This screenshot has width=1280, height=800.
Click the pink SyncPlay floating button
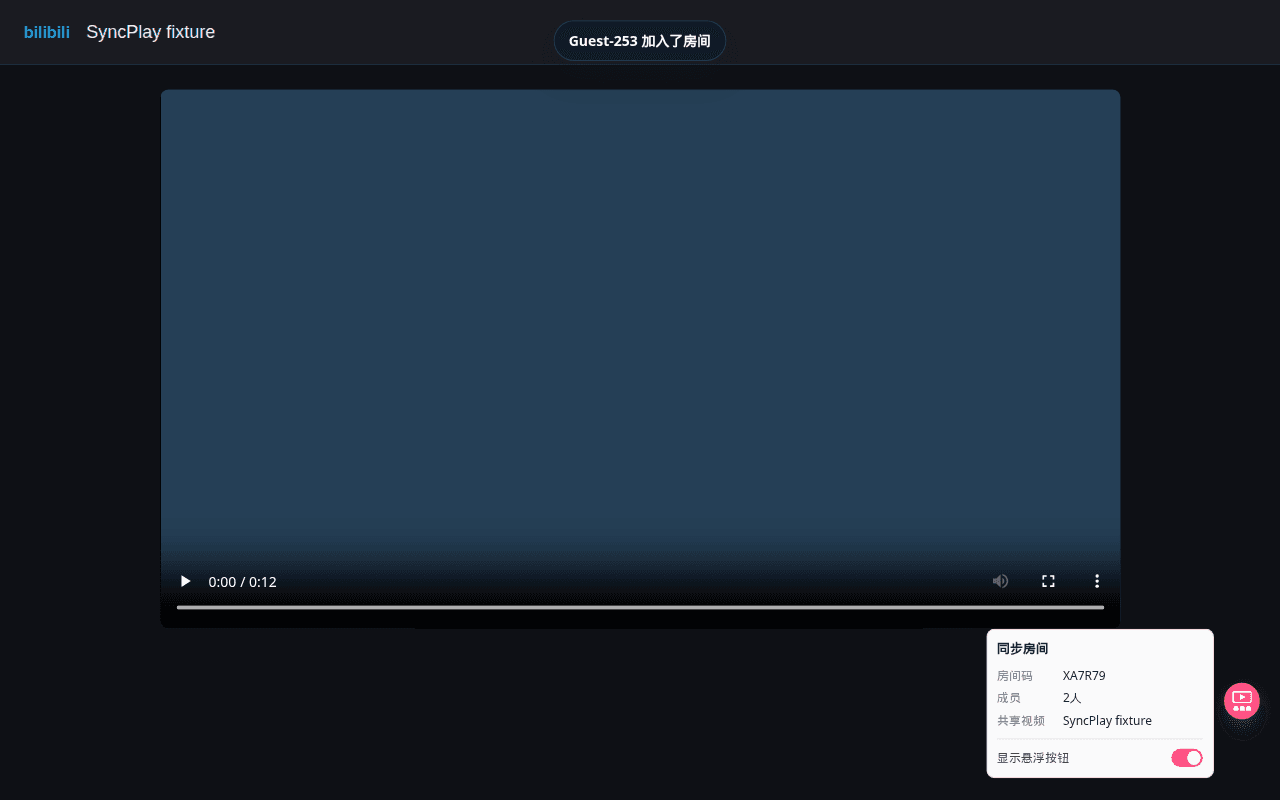click(x=1242, y=701)
